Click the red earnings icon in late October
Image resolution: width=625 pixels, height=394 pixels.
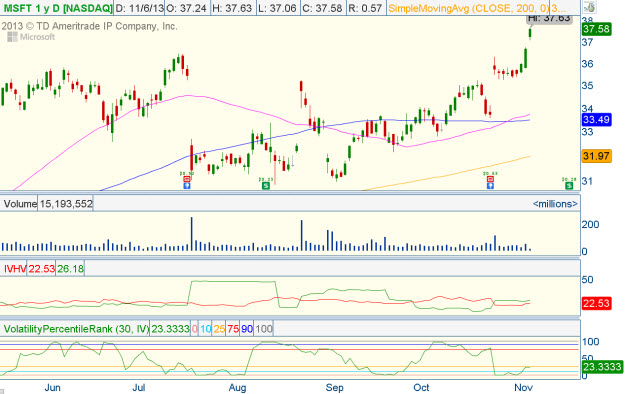490,179
